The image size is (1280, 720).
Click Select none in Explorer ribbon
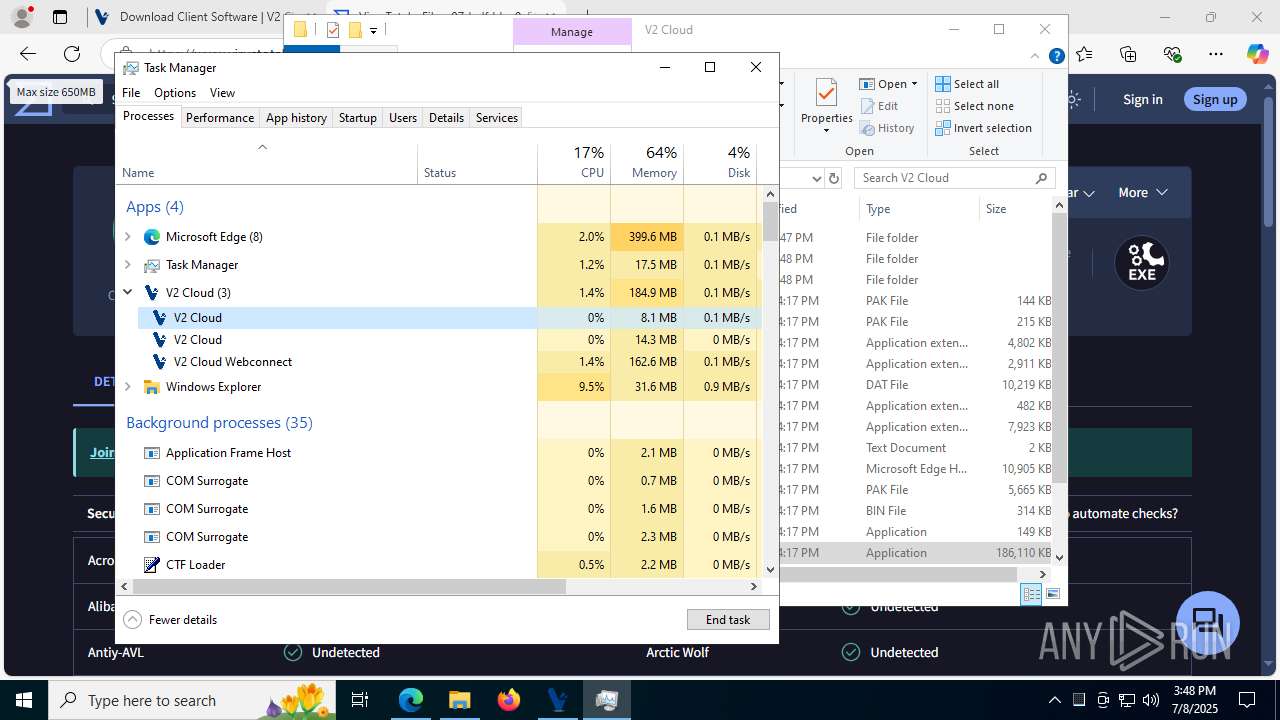point(974,106)
